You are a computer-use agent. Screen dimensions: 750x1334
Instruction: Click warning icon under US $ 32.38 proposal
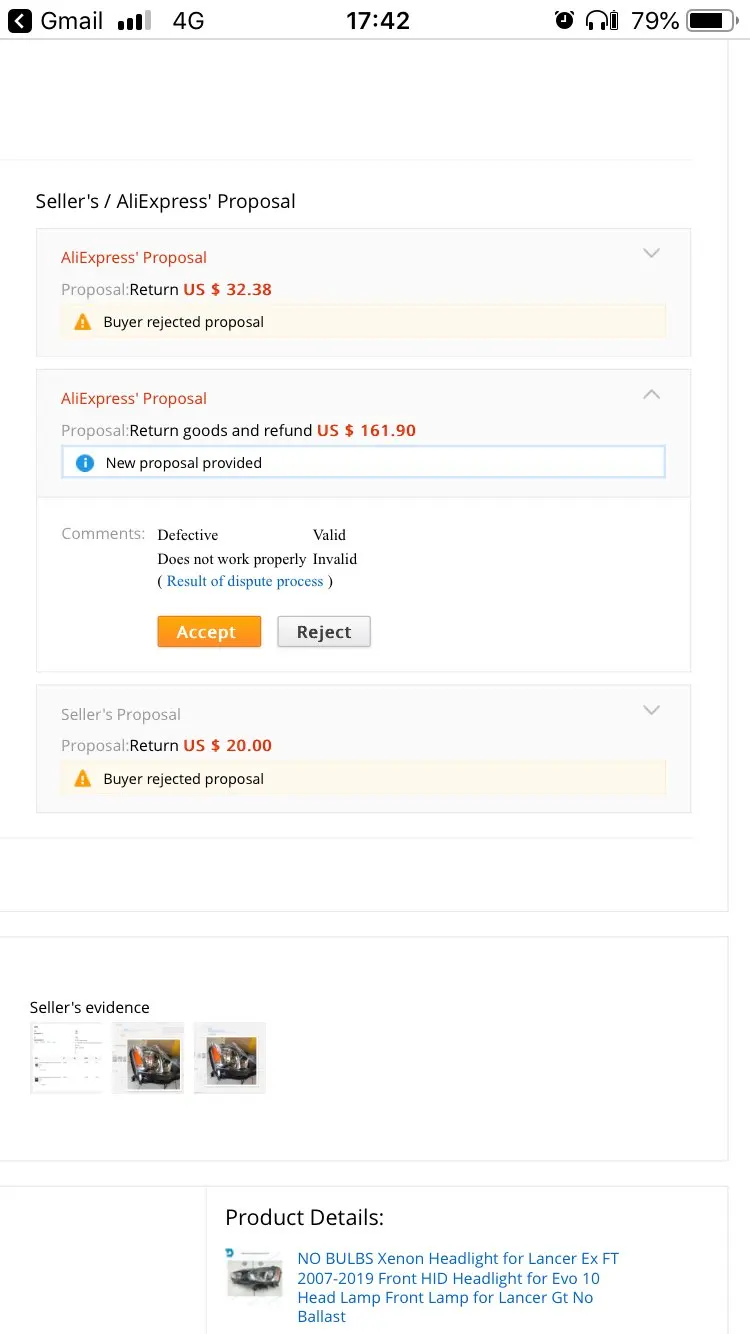[83, 322]
